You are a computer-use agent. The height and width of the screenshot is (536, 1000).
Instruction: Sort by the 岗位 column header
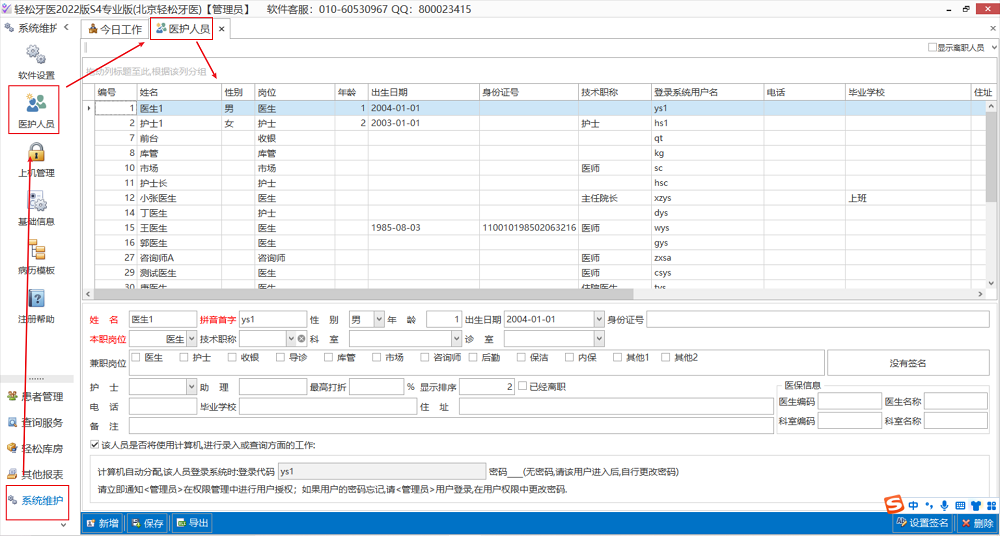pos(294,92)
